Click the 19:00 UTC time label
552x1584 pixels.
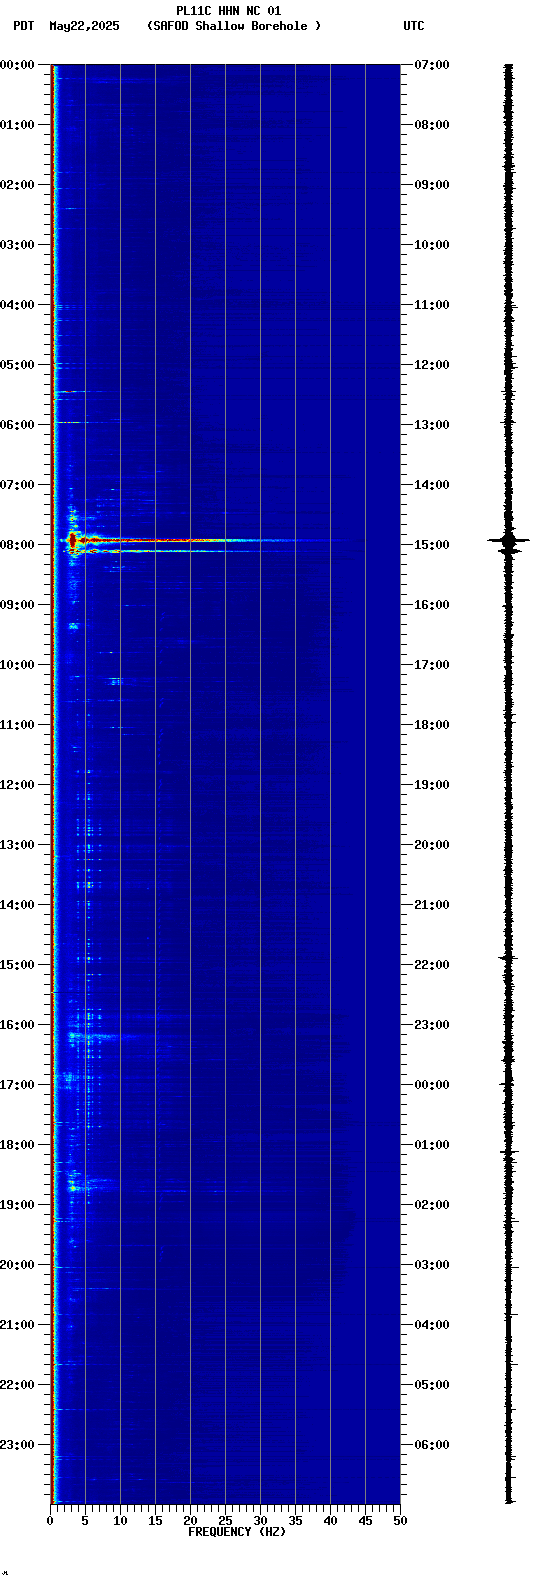(432, 785)
